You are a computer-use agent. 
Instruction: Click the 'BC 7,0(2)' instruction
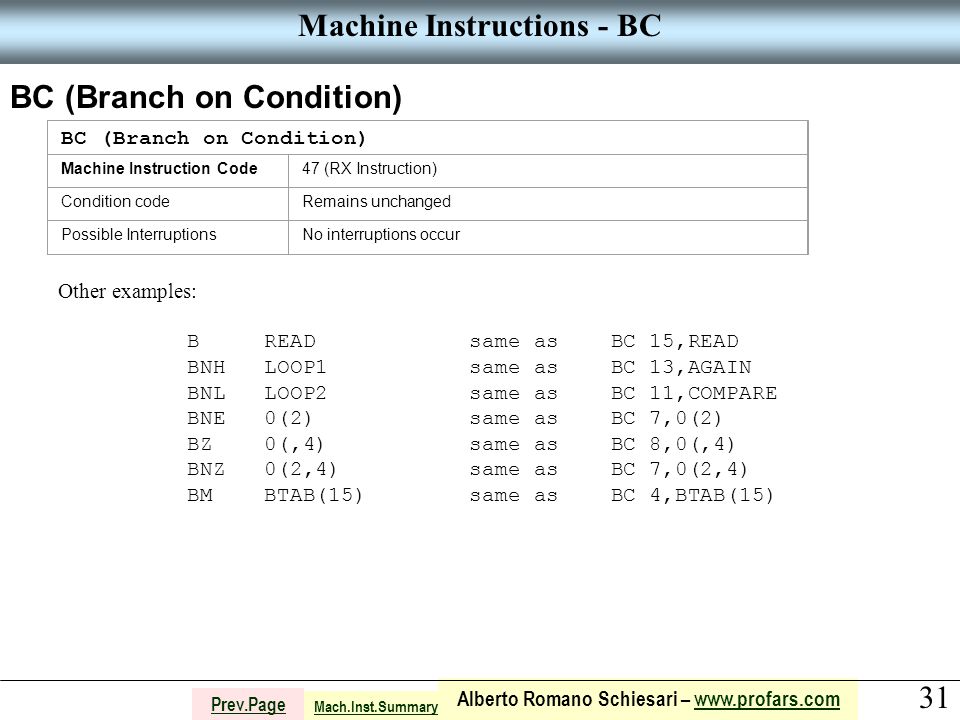point(666,418)
